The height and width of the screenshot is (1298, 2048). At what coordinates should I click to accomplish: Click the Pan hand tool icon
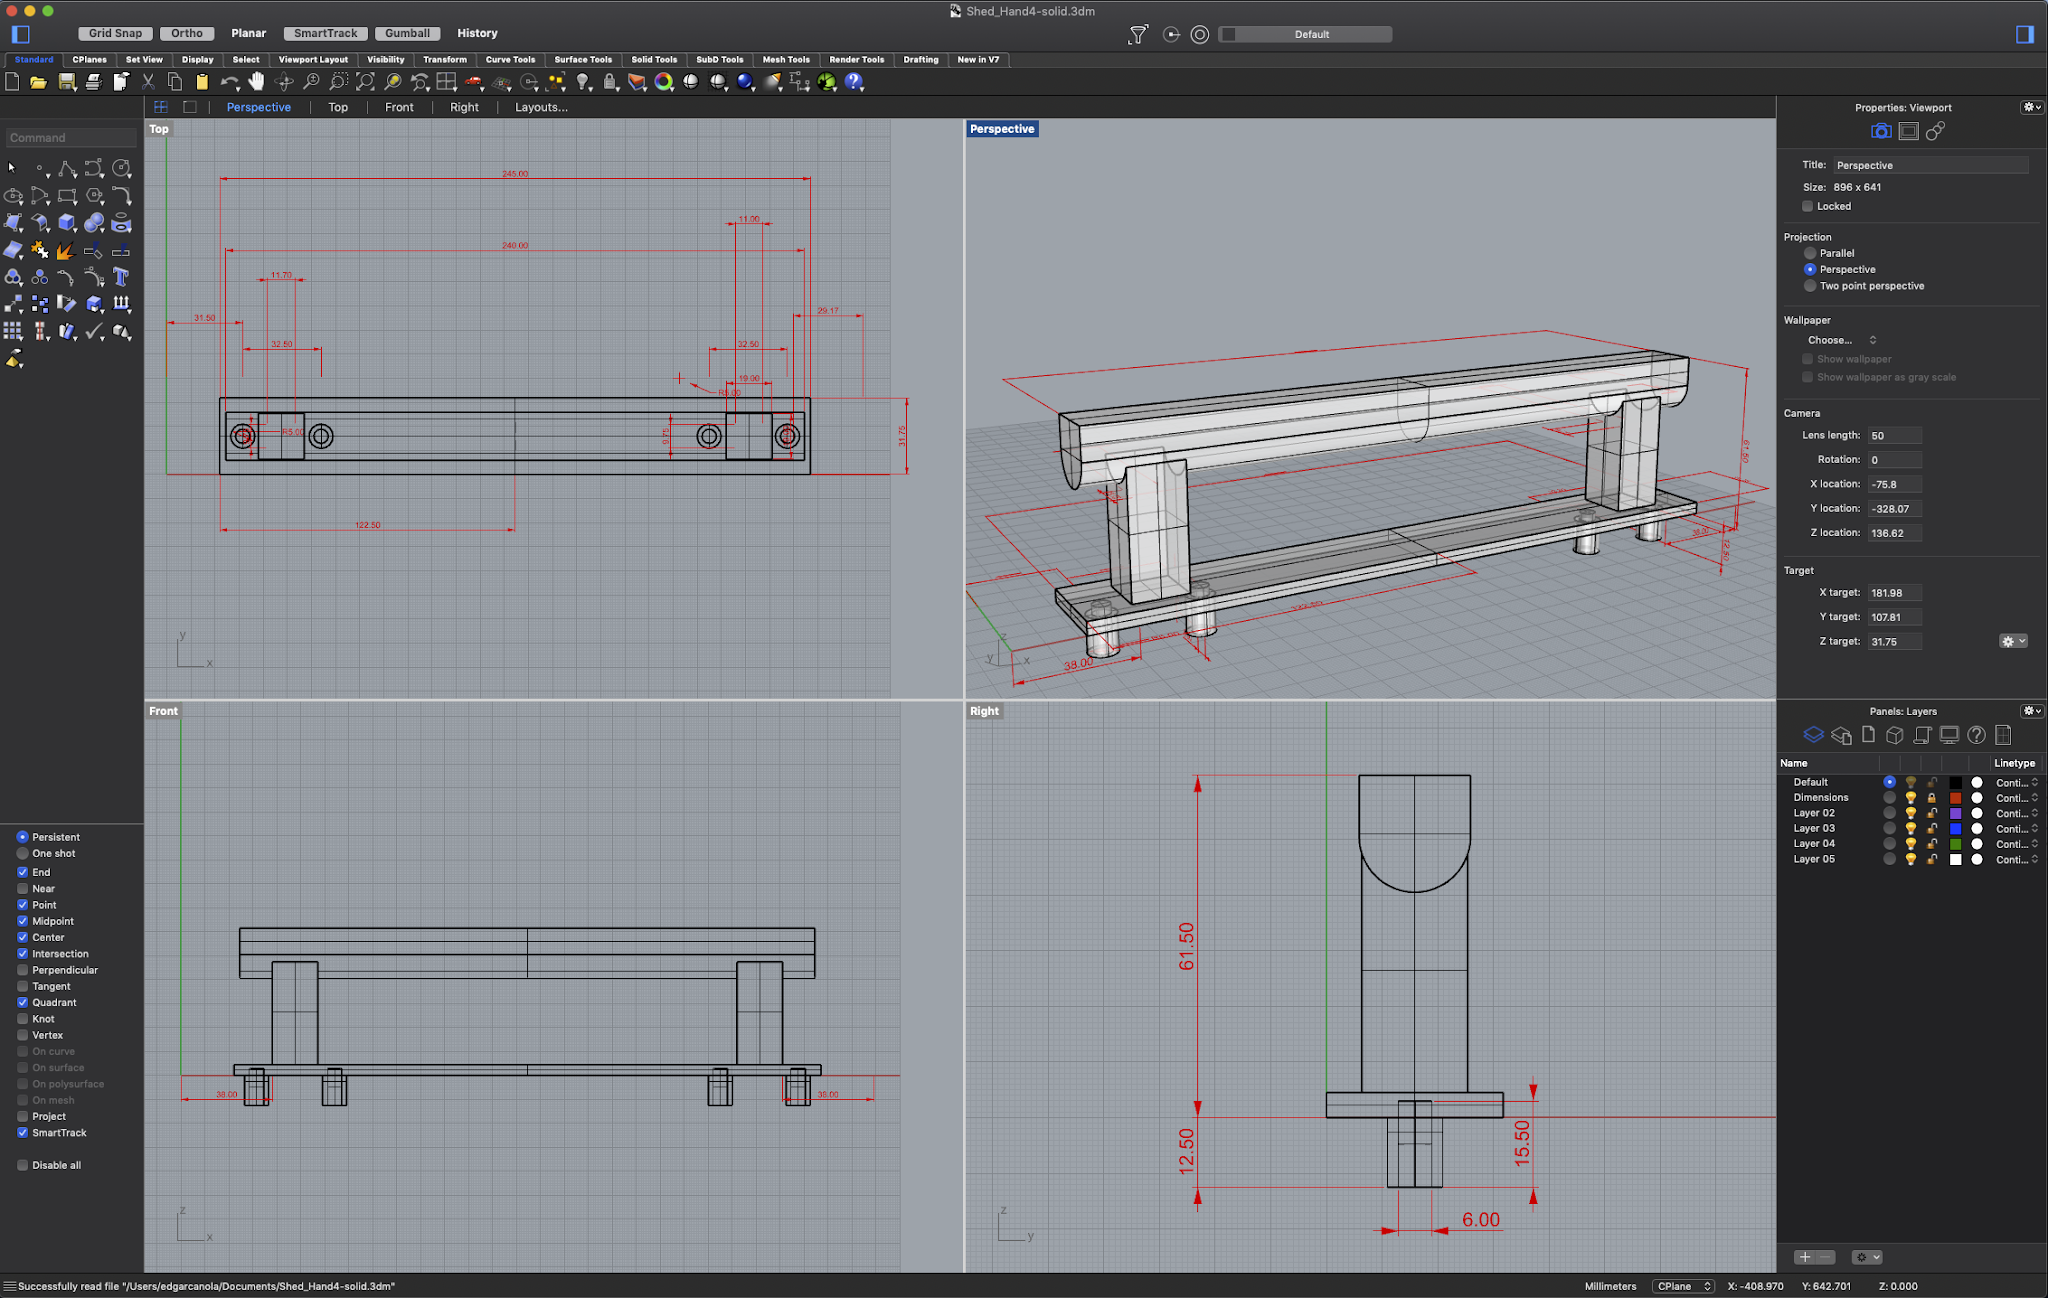tap(257, 82)
